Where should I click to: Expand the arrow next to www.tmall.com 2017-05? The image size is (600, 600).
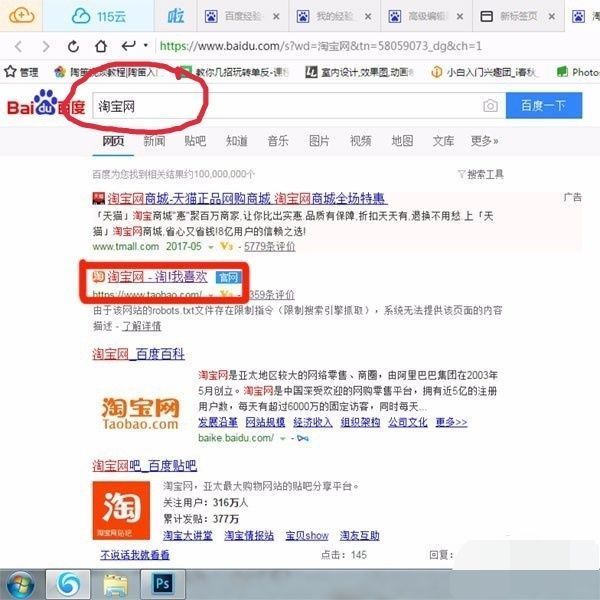click(x=210, y=247)
